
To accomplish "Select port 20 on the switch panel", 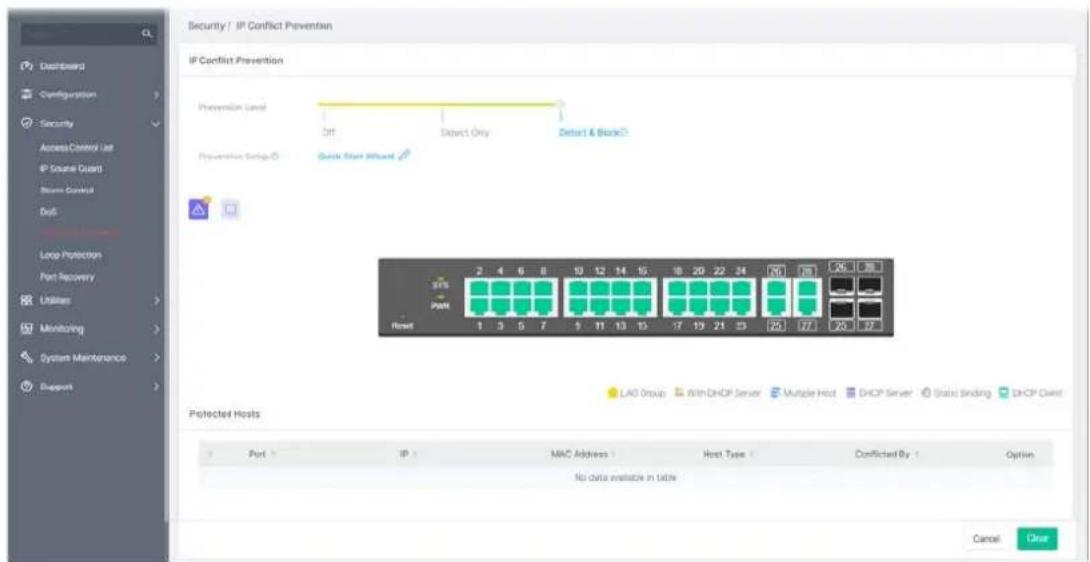I will coord(698,288).
